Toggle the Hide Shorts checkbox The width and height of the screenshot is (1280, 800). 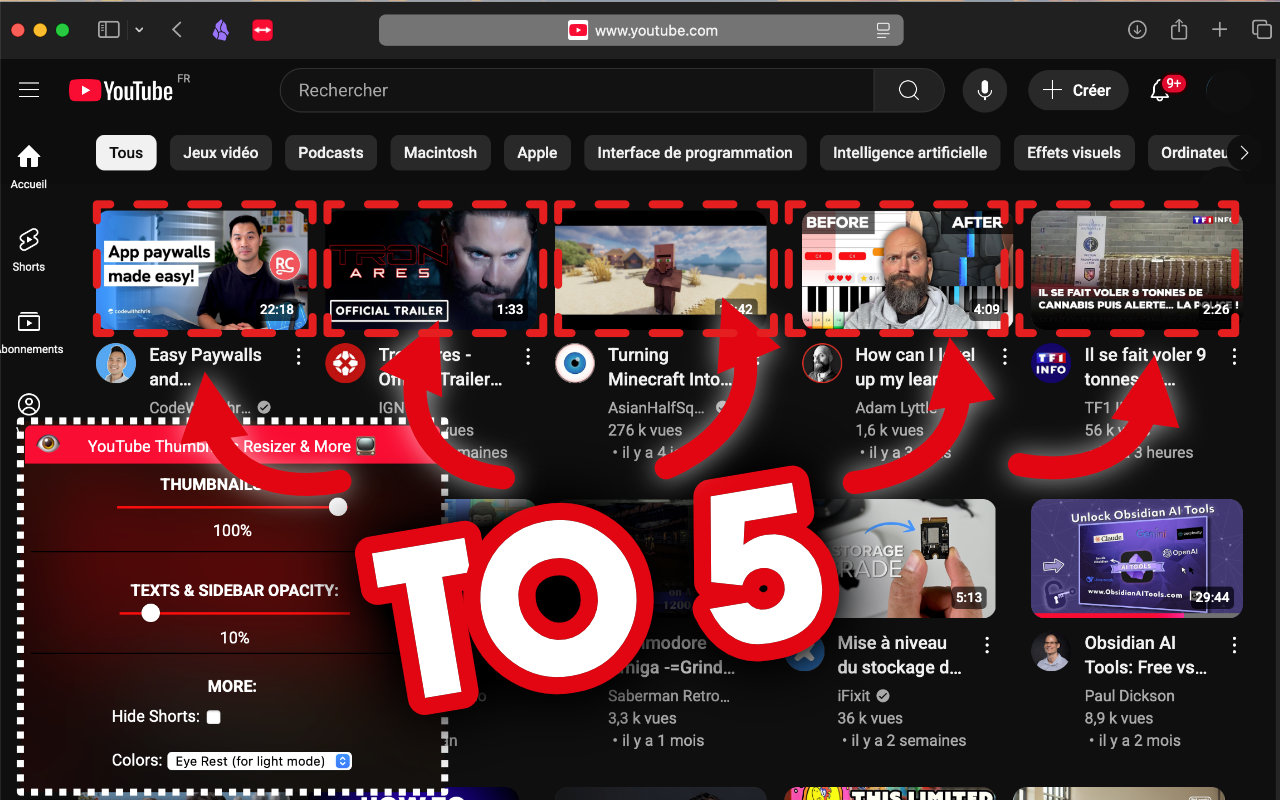[x=214, y=717]
